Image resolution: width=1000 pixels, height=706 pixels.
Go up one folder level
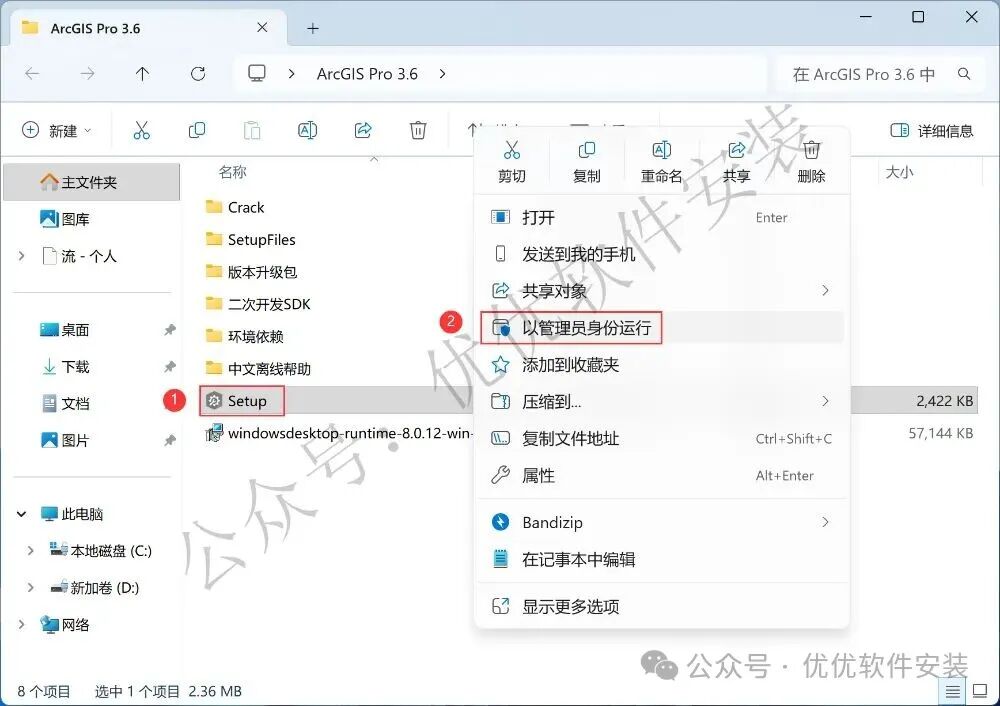coord(142,74)
